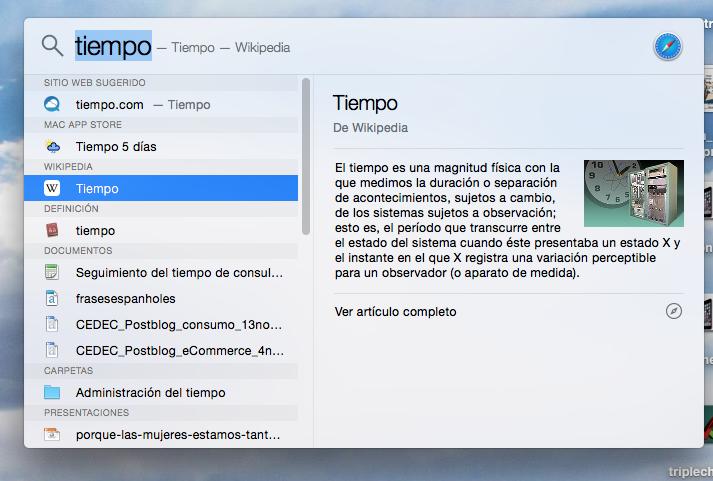
Task: Select the tiempo definition result
Action: 96,230
